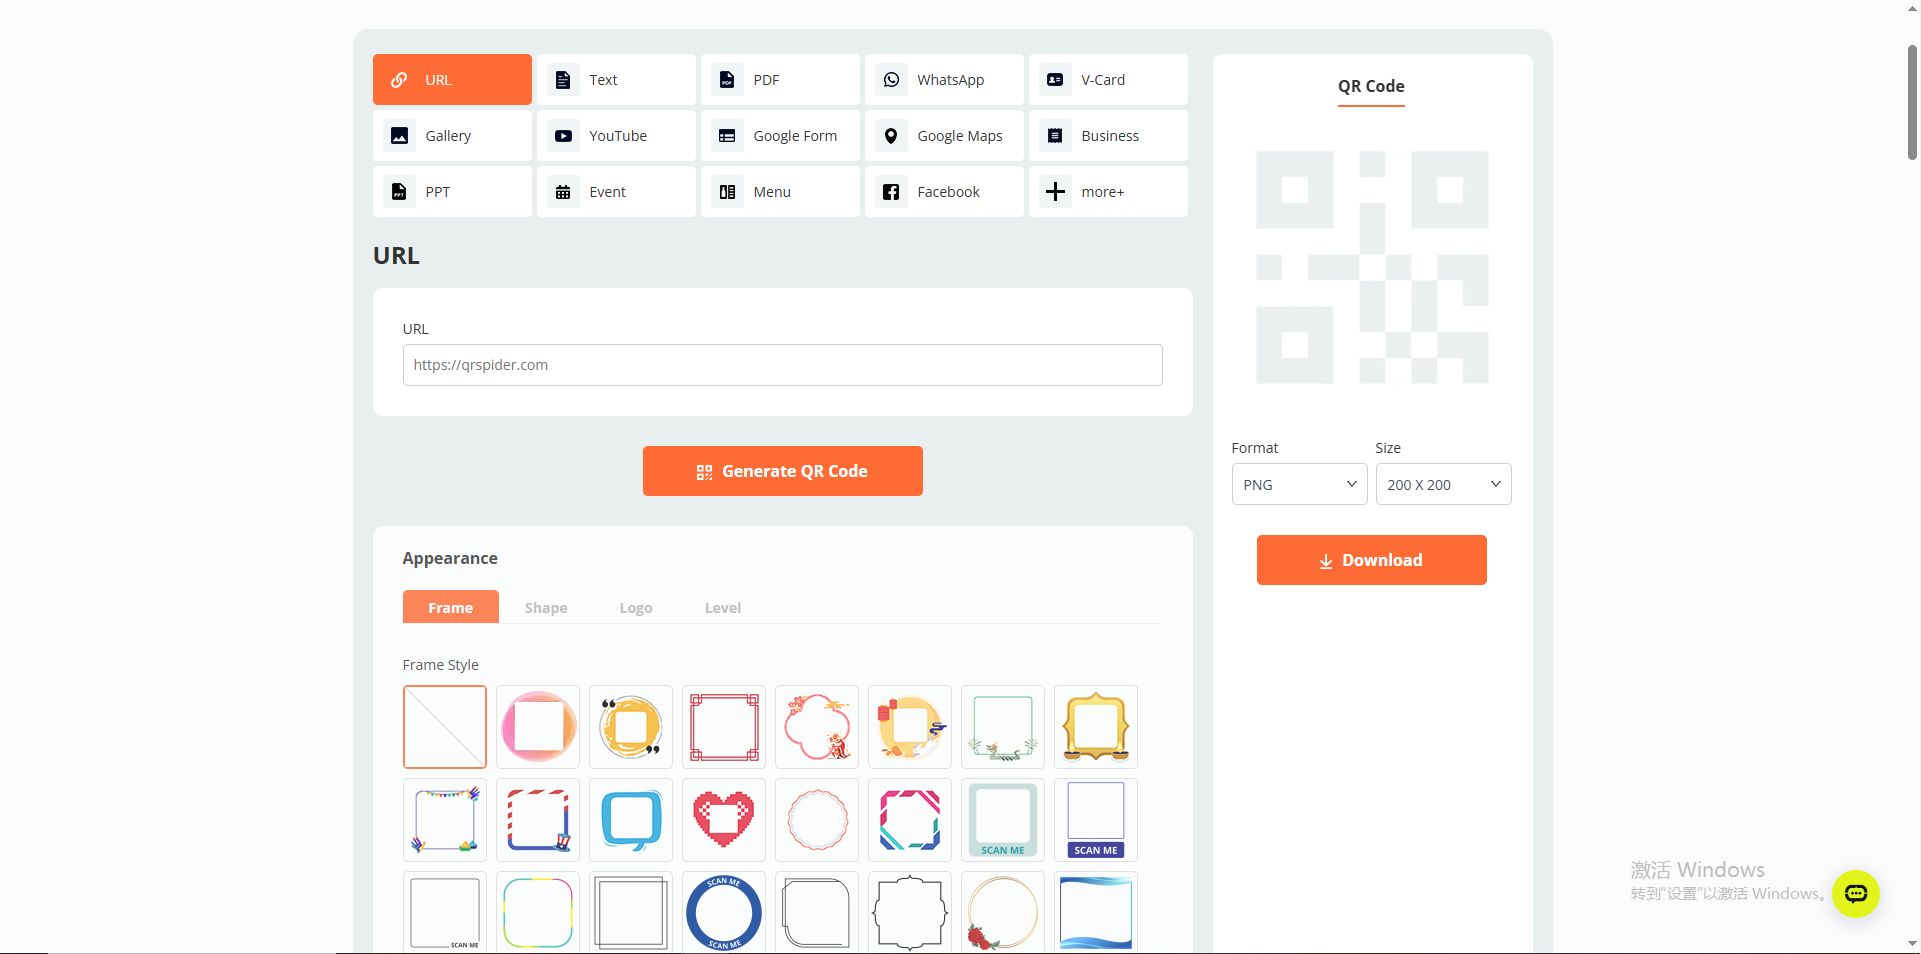Select the pink circle gradient frame
The width and height of the screenshot is (1921, 954).
point(538,727)
